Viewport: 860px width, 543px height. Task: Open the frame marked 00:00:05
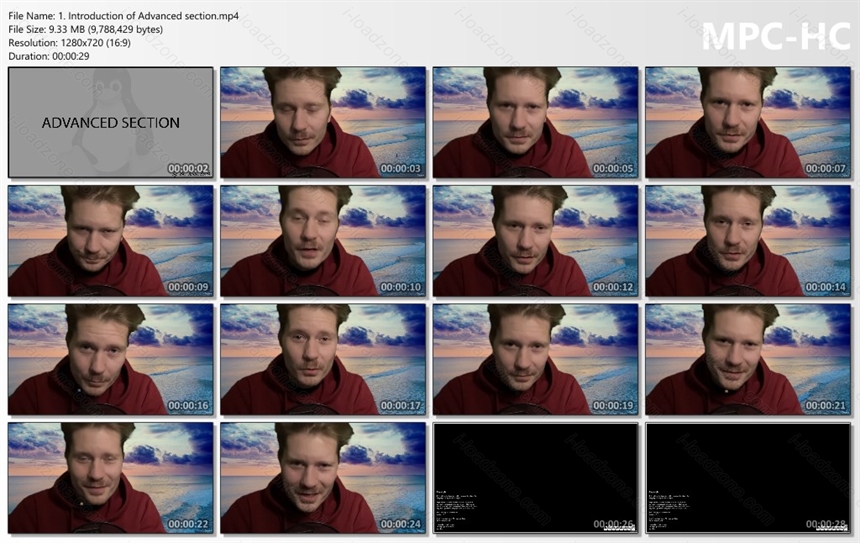pyautogui.click(x=535, y=122)
